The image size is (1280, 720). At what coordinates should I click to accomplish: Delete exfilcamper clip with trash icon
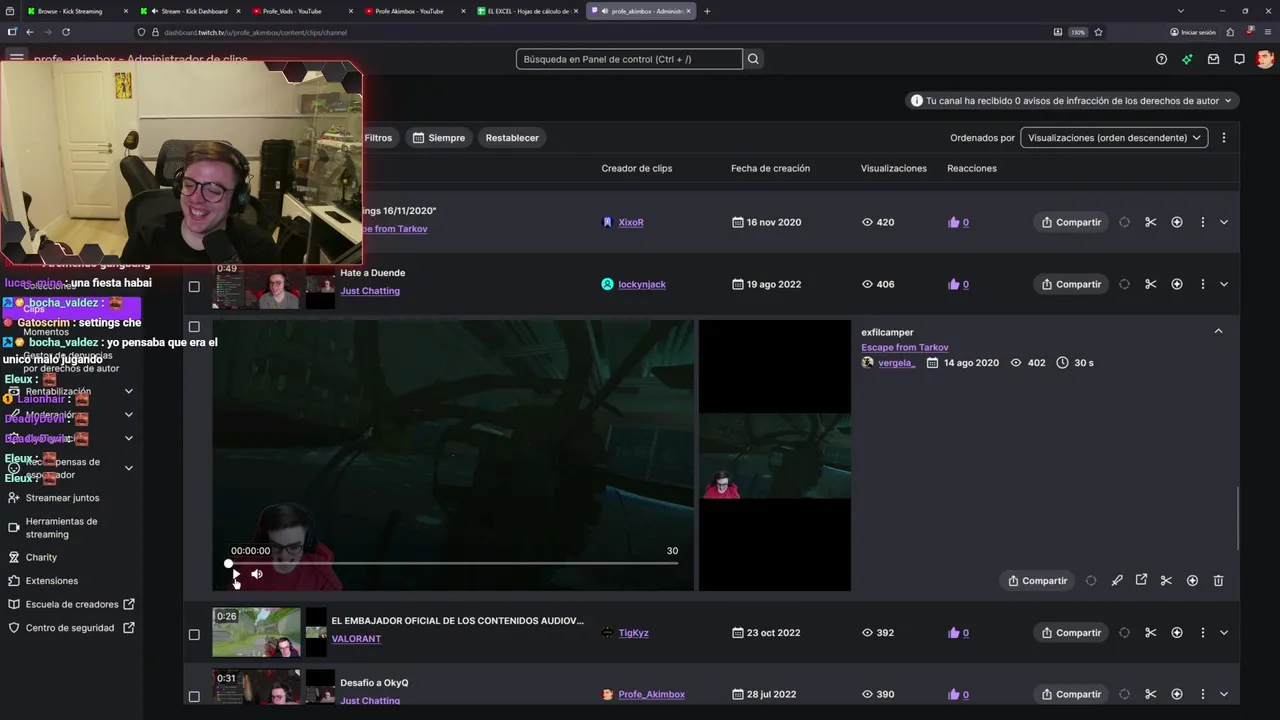click(1218, 580)
